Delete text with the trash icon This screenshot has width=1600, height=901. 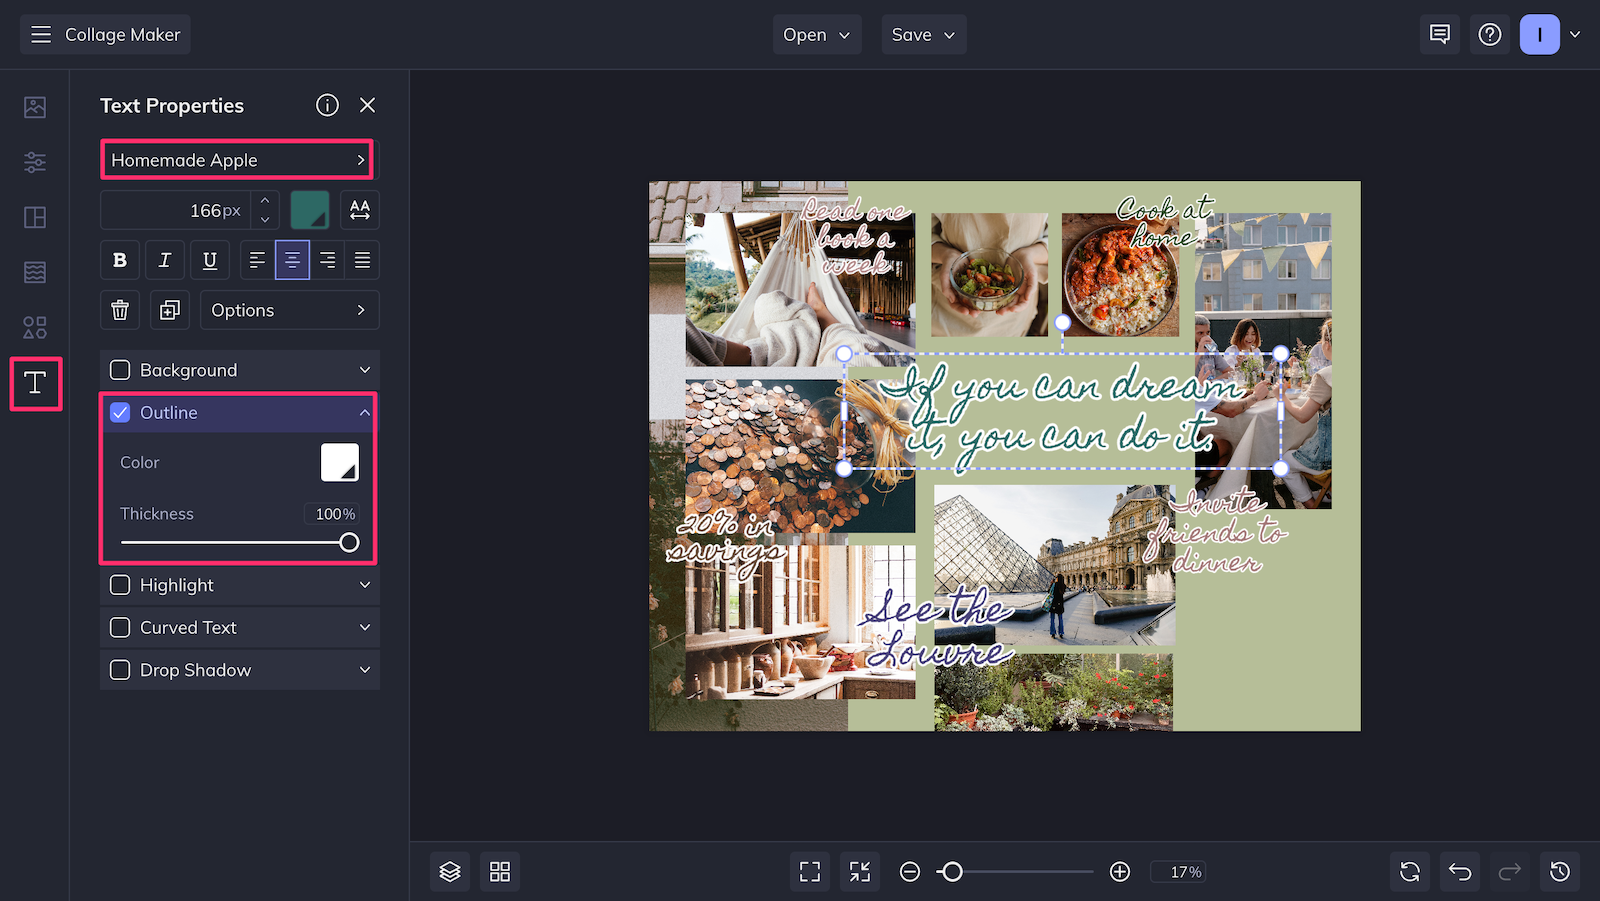point(120,310)
